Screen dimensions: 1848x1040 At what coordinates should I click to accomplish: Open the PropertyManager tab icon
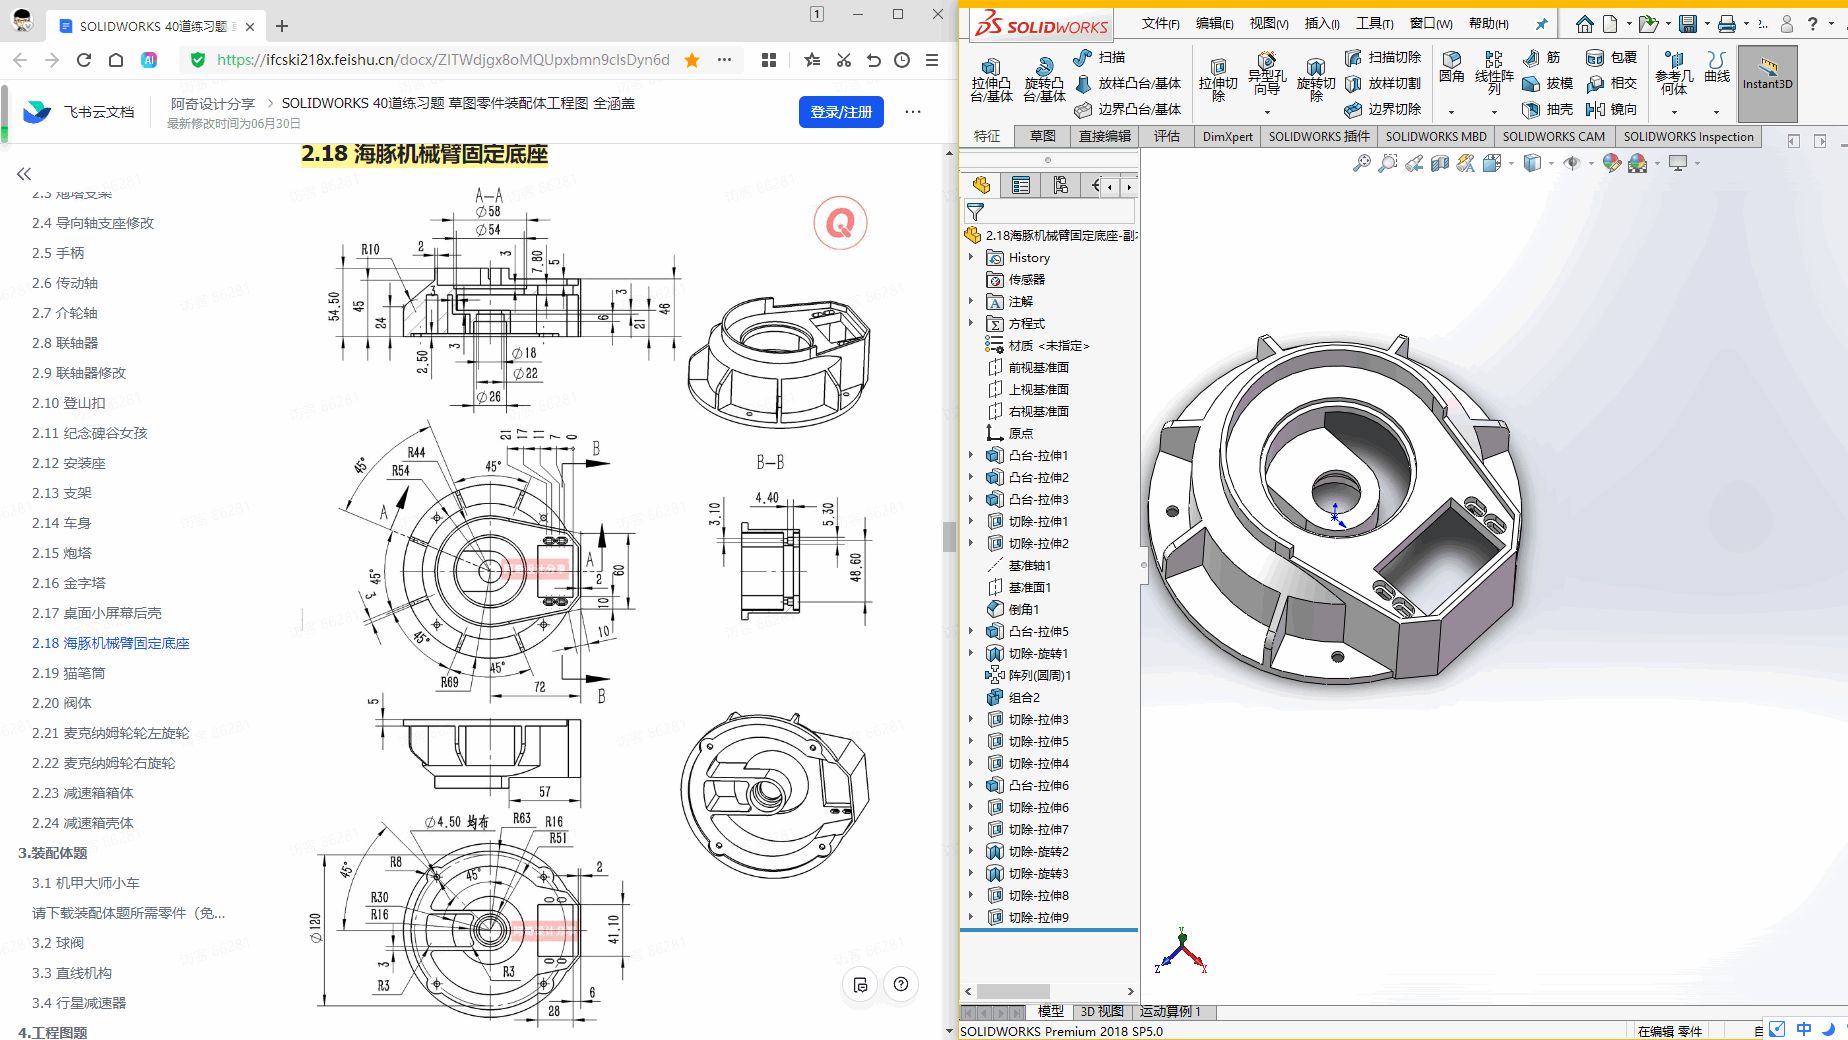point(1021,185)
